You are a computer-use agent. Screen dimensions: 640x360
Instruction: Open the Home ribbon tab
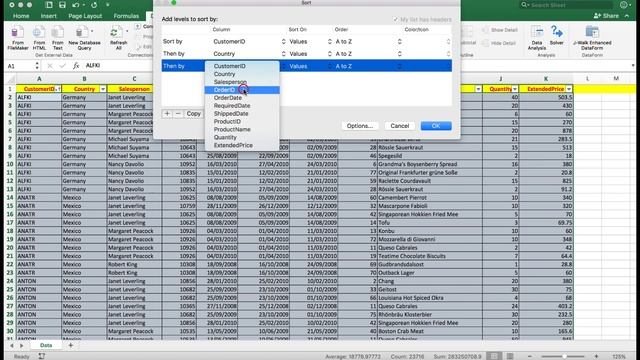[21, 16]
